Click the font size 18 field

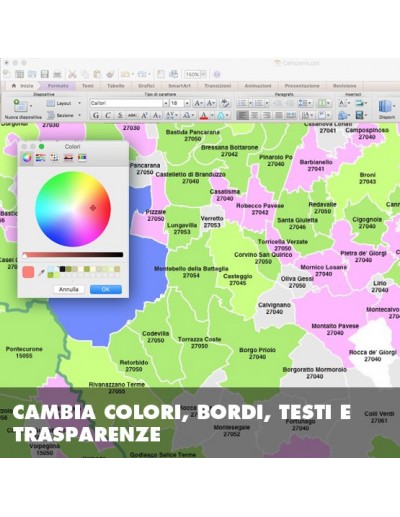177,103
